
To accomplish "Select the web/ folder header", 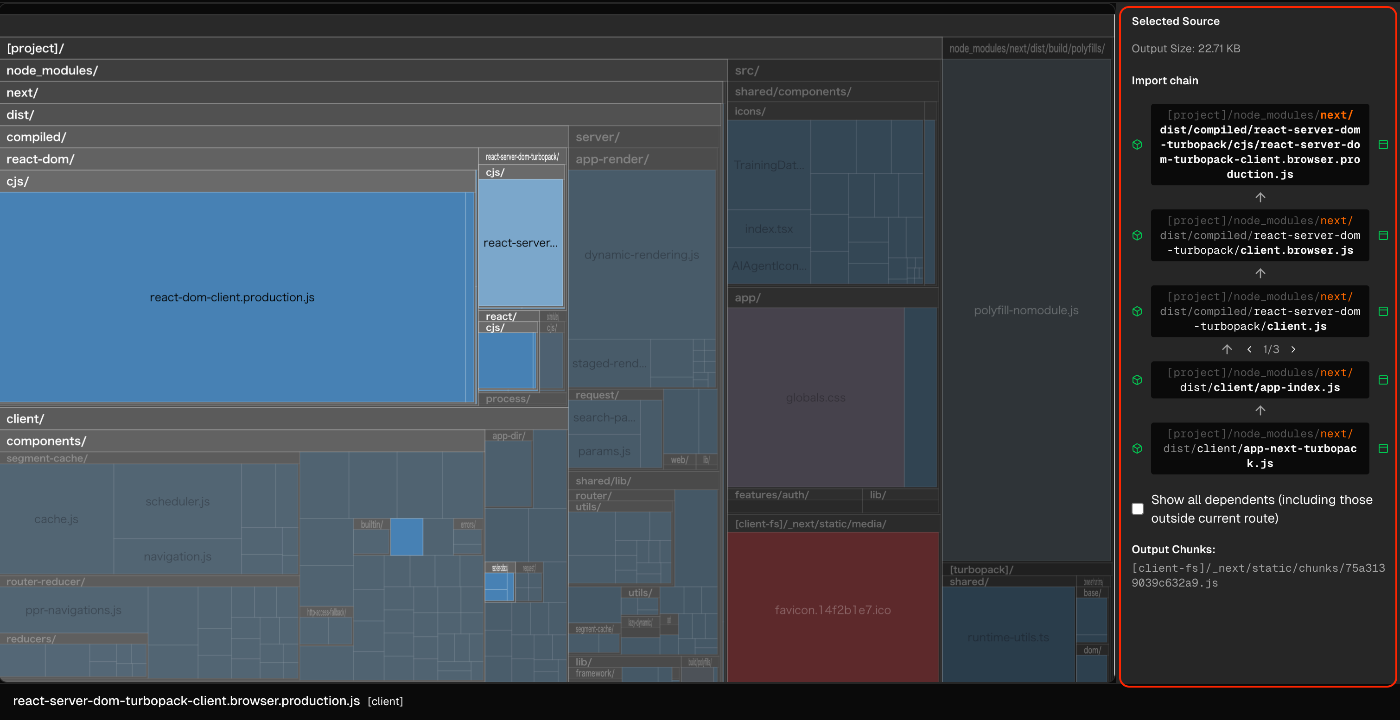I will [679, 460].
